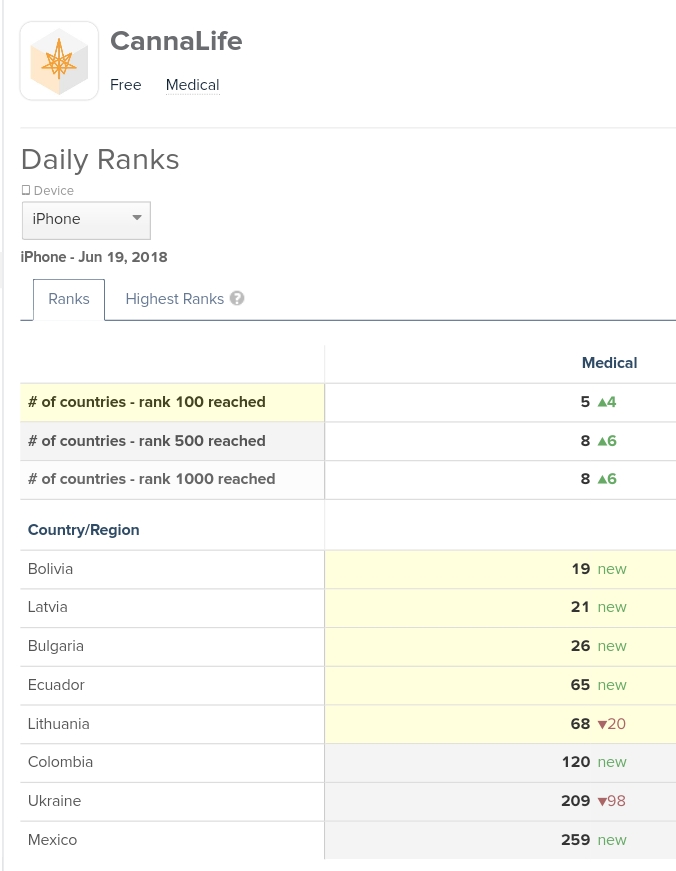Click the Ecuador rank value 65

point(580,685)
